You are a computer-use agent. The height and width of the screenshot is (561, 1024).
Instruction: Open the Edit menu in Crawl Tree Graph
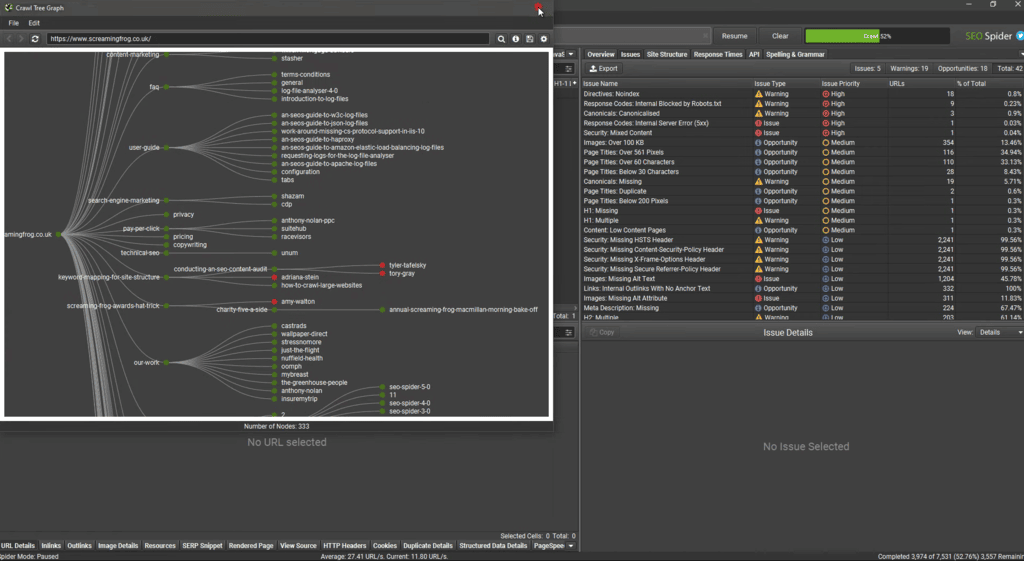pyautogui.click(x=34, y=23)
